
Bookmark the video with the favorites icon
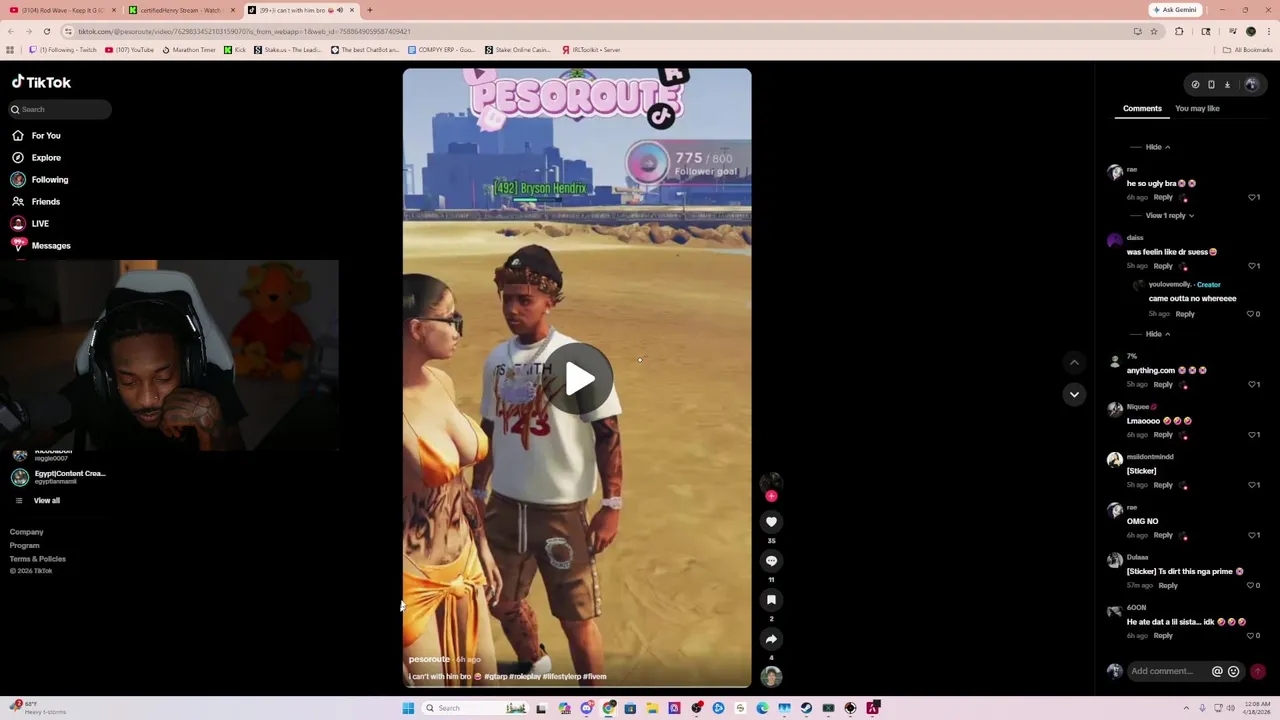(x=771, y=600)
